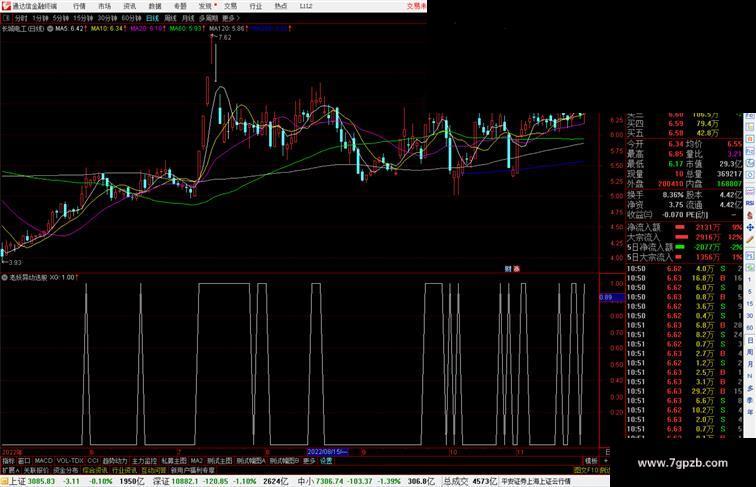Image resolution: width=756 pixels, height=487 pixels.
Task: Open the 模板 template dropdown
Action: pos(591,461)
